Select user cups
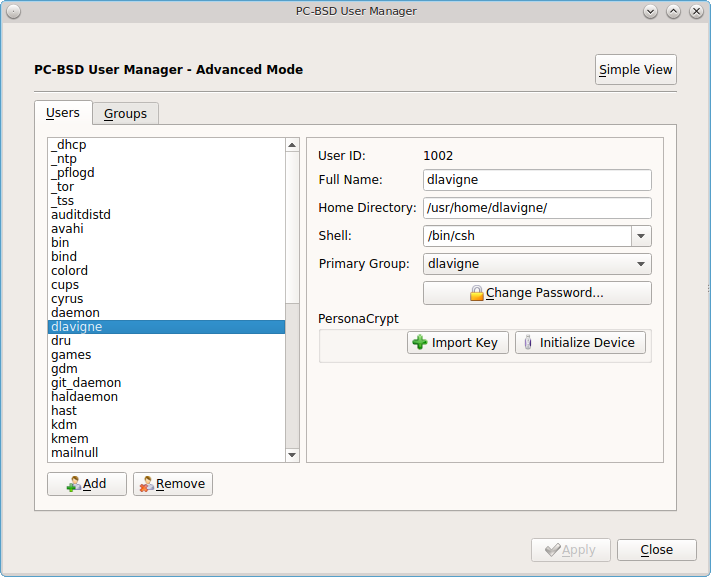 tap(166, 285)
